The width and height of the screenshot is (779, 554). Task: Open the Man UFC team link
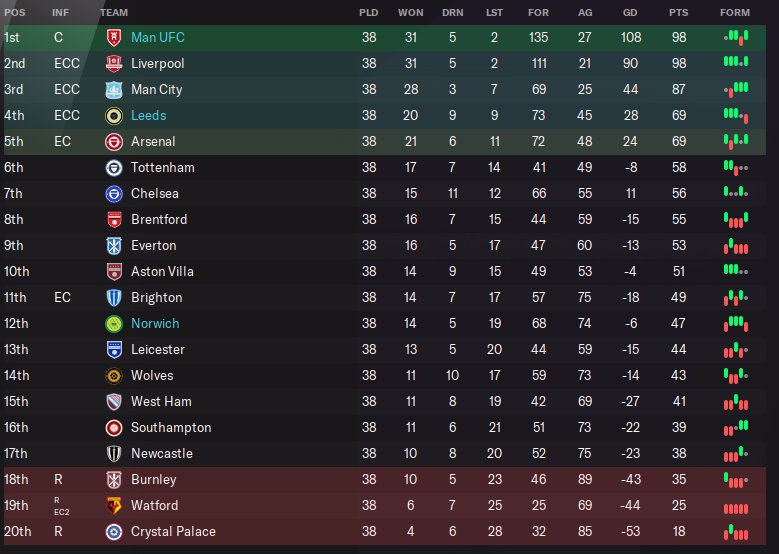(x=157, y=37)
